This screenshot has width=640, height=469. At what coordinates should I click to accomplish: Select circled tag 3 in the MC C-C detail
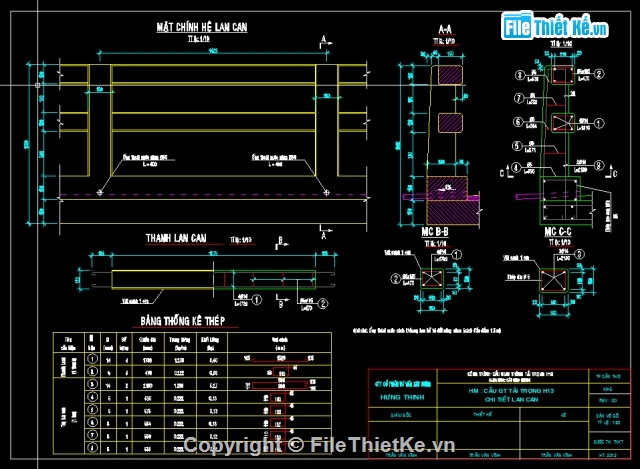(580, 255)
